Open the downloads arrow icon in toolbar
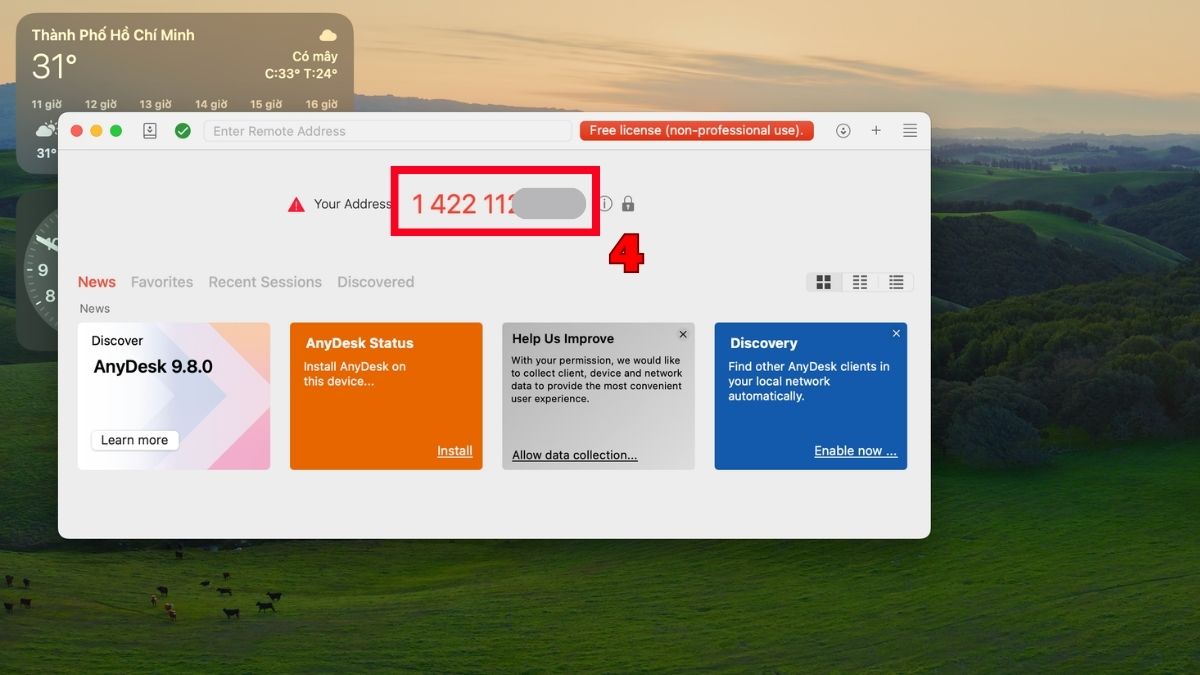 click(843, 131)
